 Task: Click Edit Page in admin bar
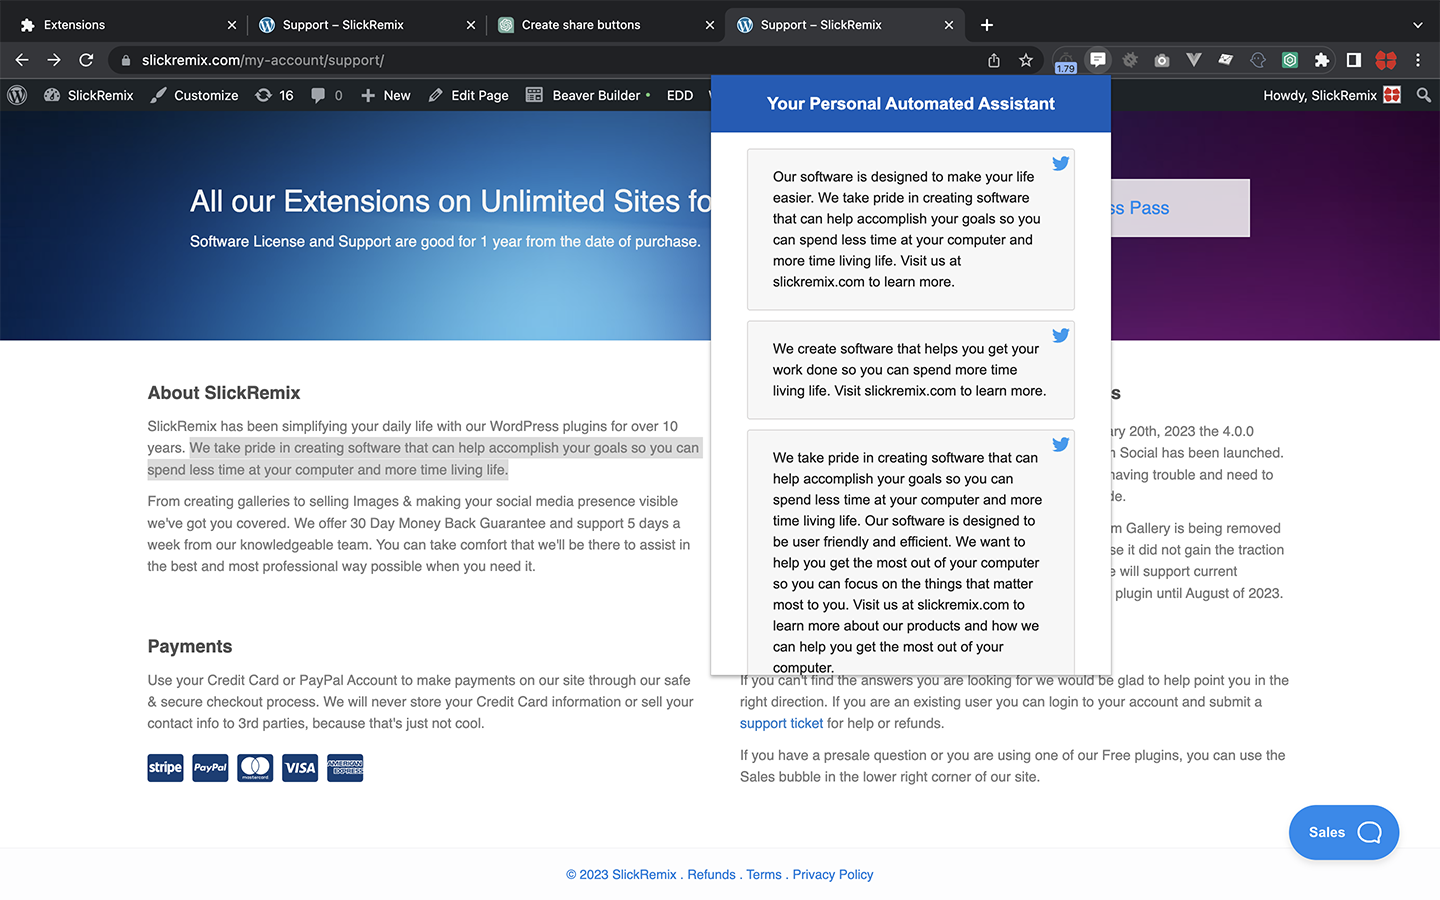(x=468, y=95)
